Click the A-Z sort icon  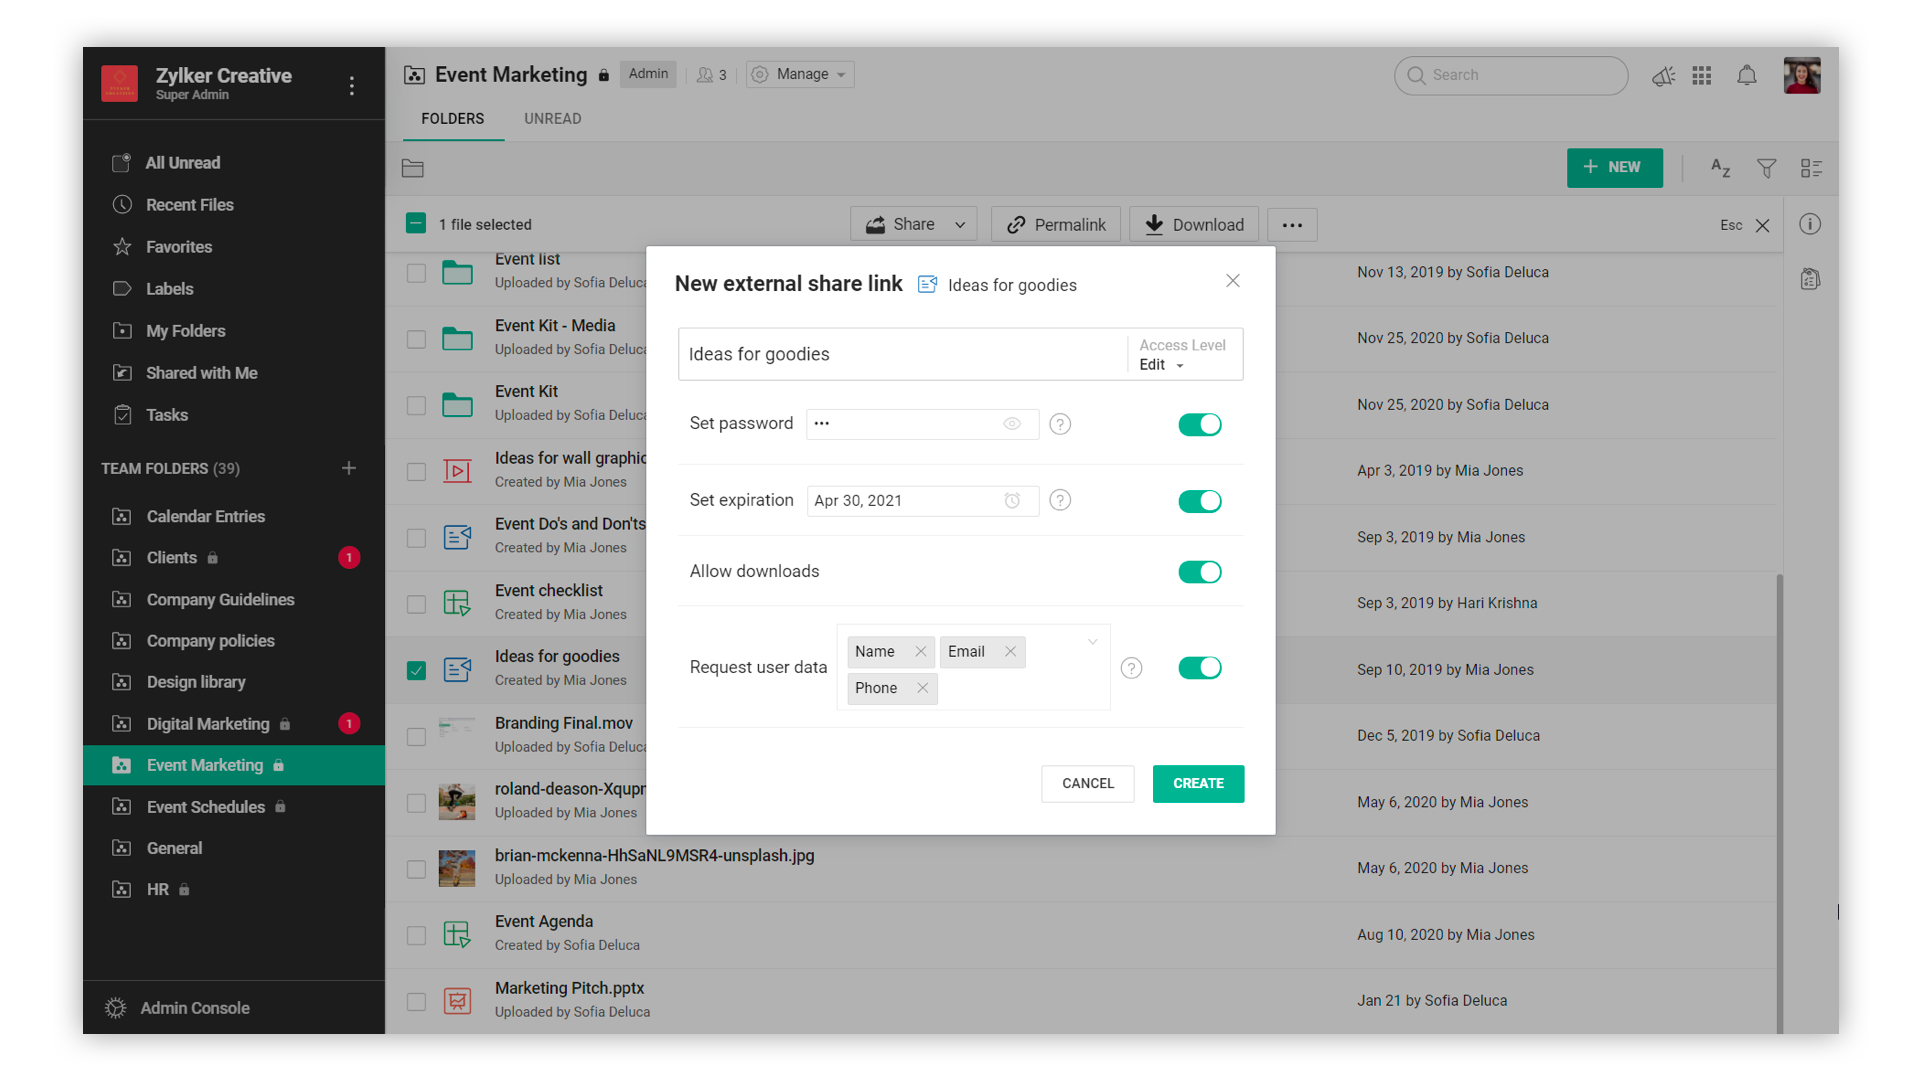(1720, 168)
